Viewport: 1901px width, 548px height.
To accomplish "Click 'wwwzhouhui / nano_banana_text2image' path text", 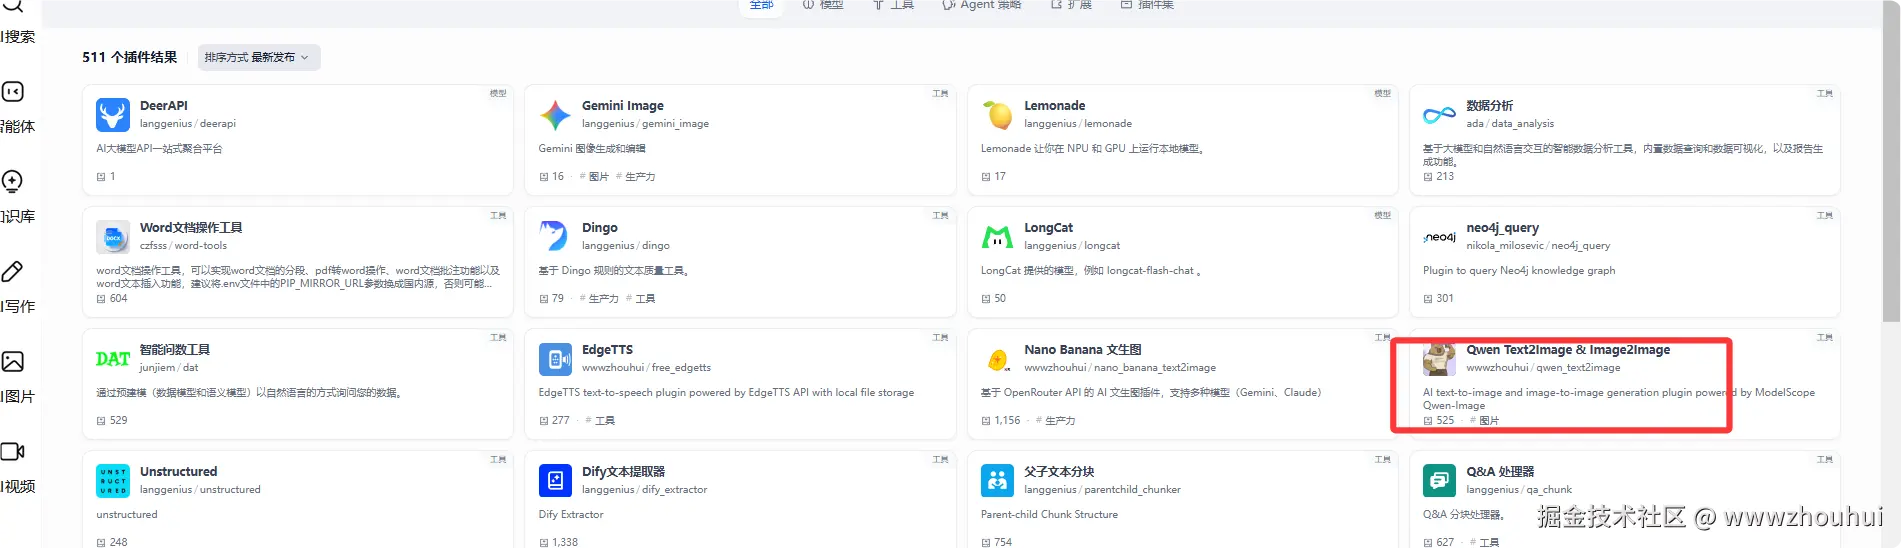I will pyautogui.click(x=1120, y=368).
